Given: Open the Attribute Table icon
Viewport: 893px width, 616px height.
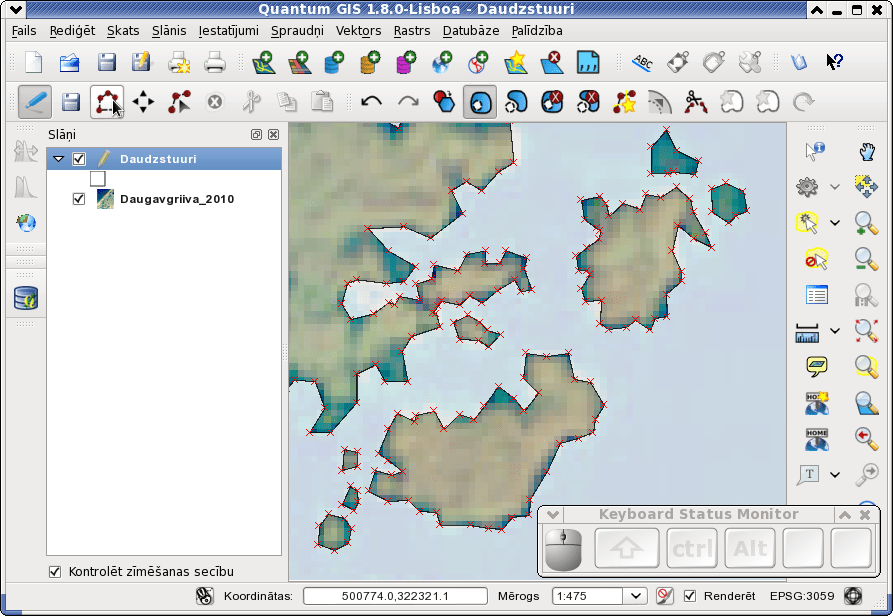Looking at the screenshot, I should [816, 295].
